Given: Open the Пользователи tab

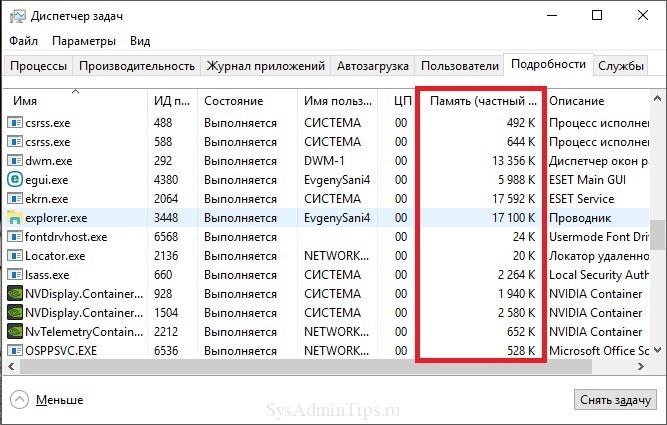Looking at the screenshot, I should [x=459, y=66].
